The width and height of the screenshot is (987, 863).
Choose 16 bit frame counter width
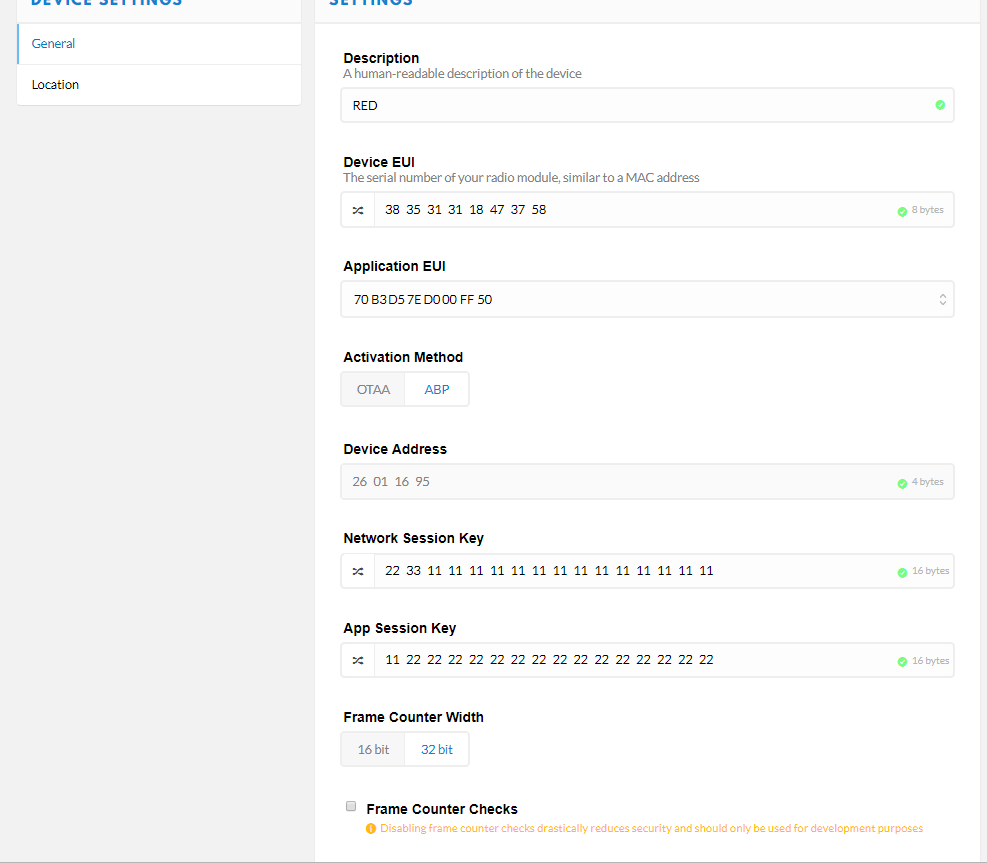pos(373,749)
